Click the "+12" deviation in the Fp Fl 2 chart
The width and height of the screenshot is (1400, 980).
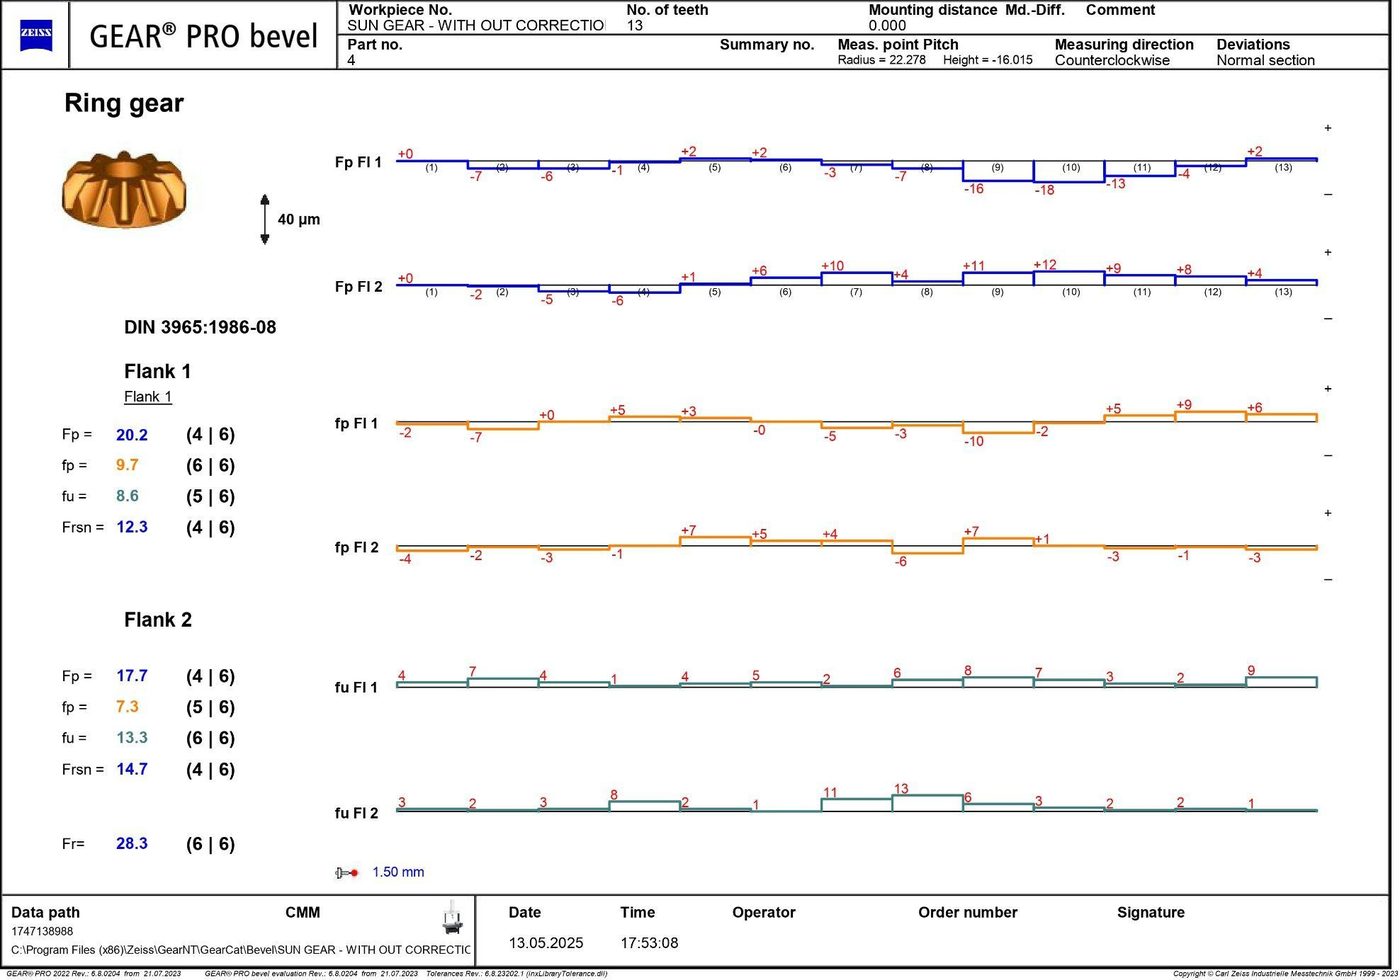point(1045,265)
